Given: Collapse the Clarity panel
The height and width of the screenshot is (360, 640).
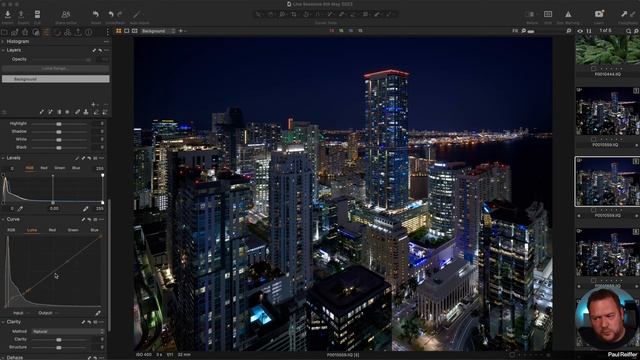Looking at the screenshot, I should pyautogui.click(x=3, y=322).
